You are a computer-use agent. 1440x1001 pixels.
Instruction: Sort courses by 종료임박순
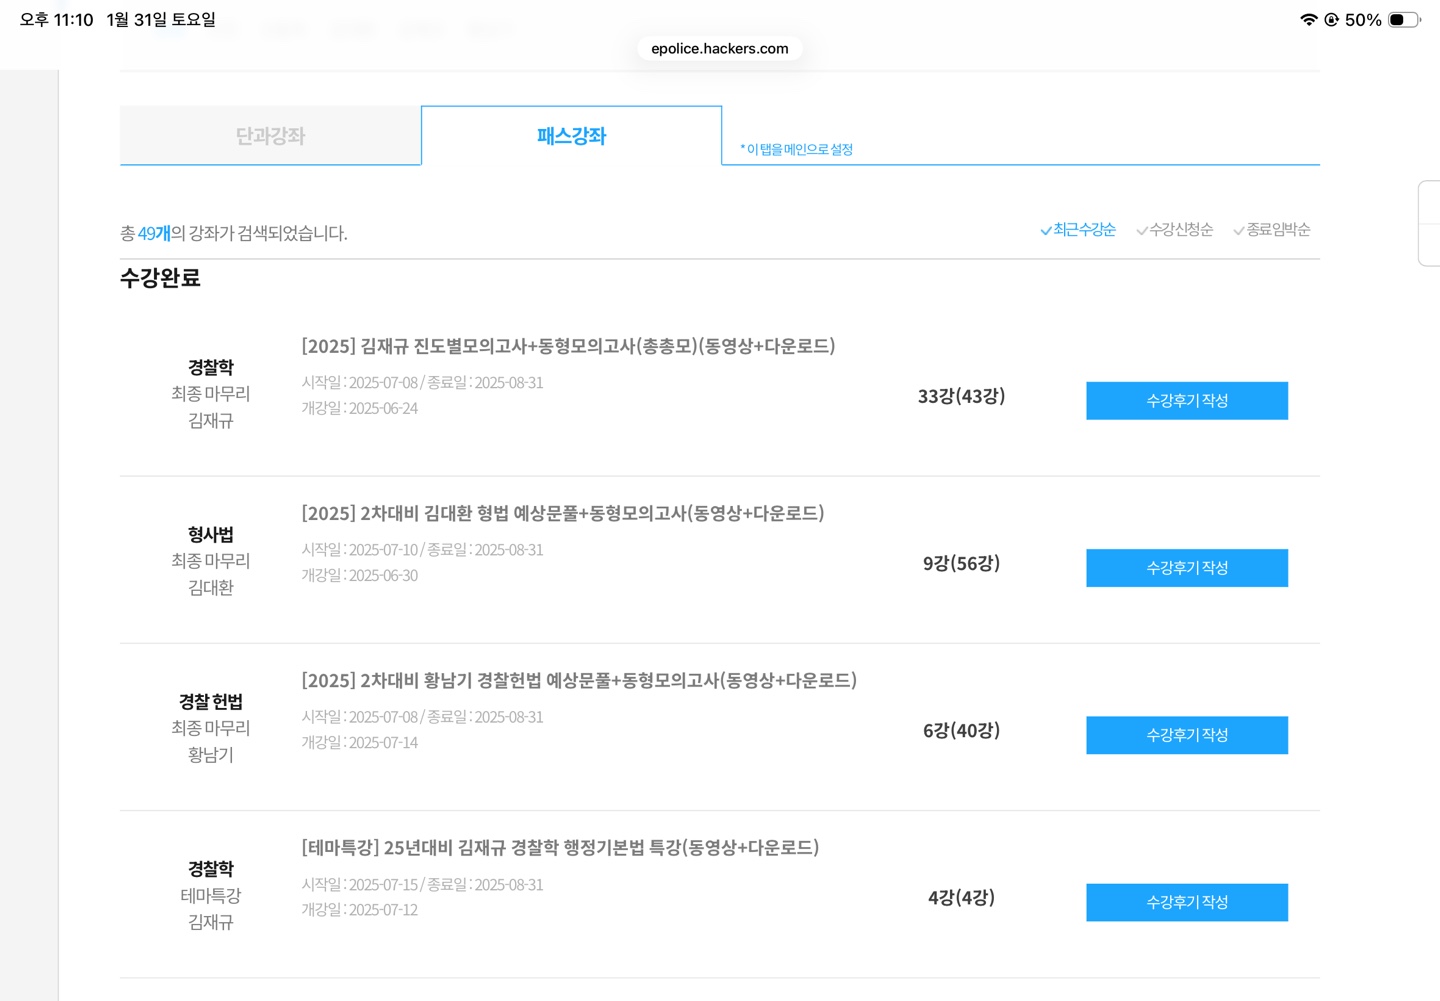1272,230
